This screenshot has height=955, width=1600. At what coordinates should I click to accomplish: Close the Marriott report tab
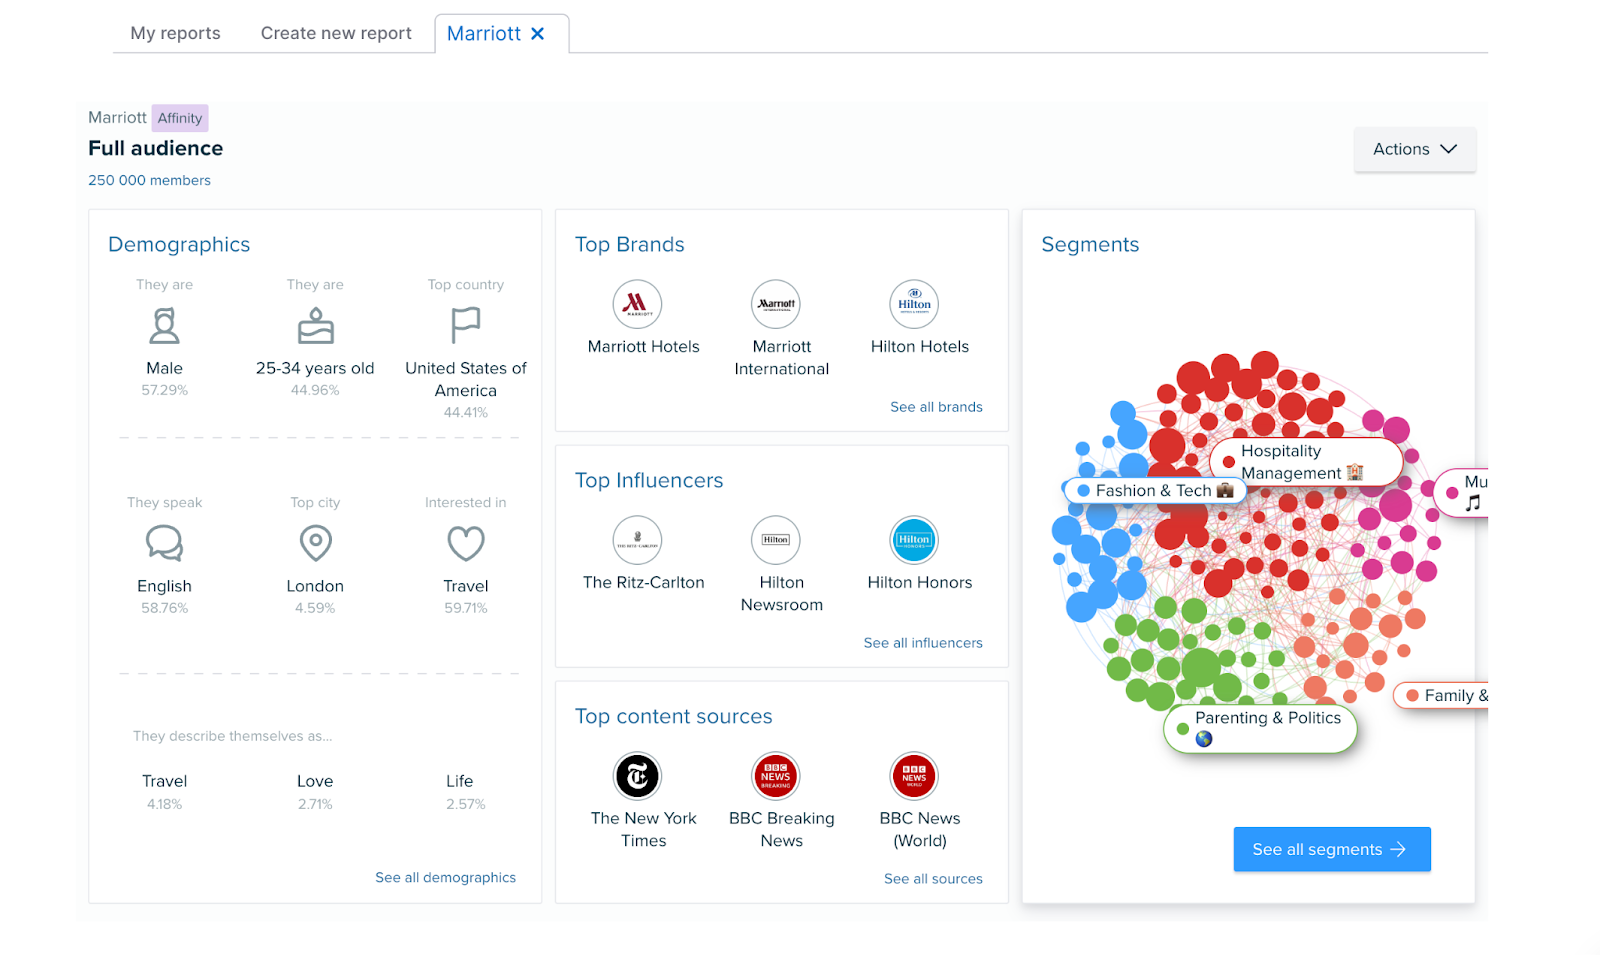point(538,34)
